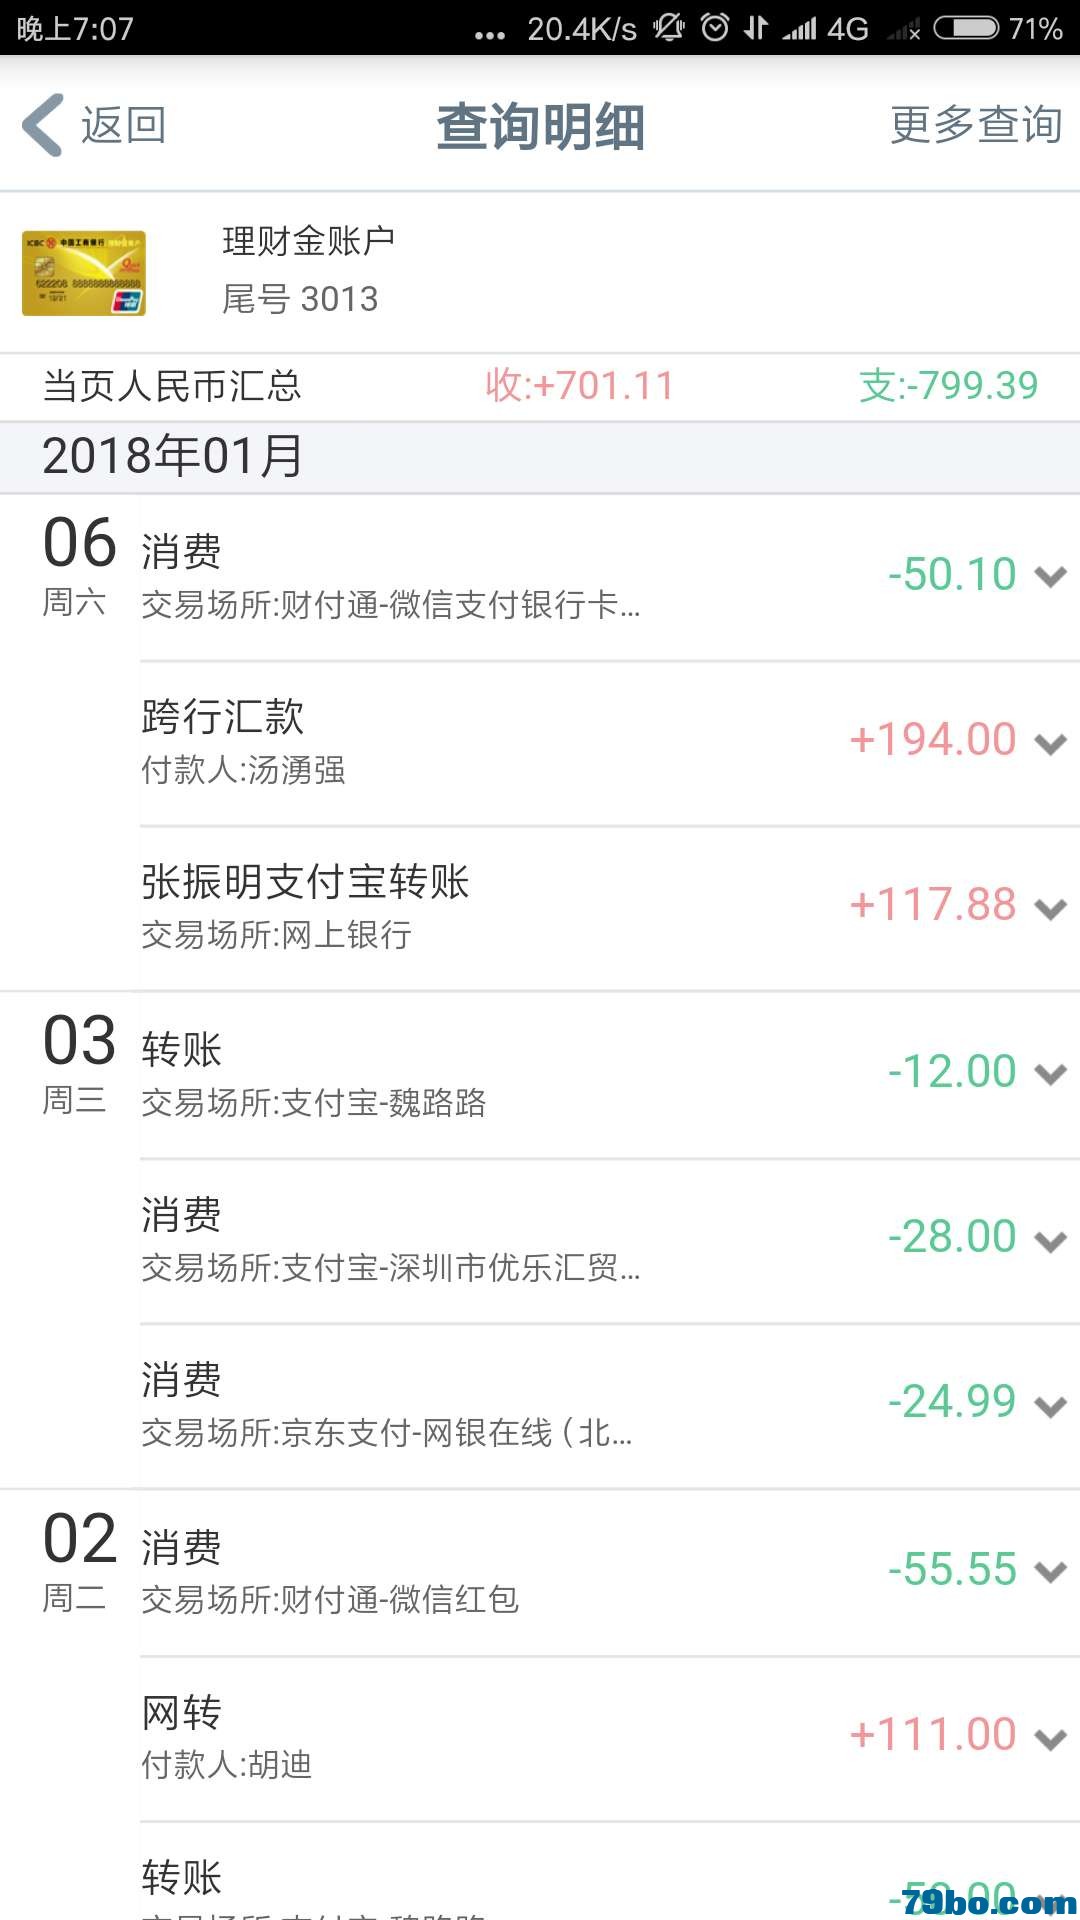Tap the back arrow icon
The width and height of the screenshot is (1080, 1920).
43,125
